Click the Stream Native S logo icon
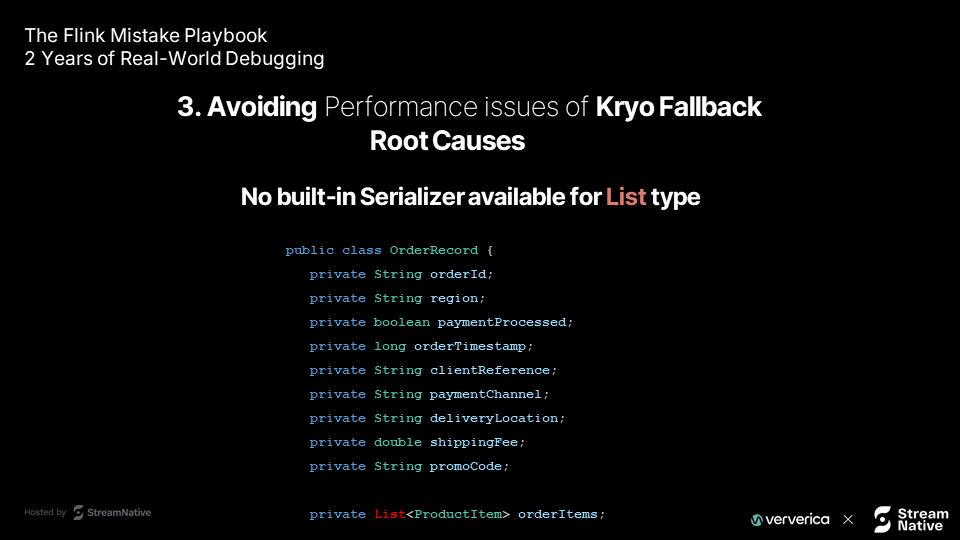 click(x=882, y=519)
